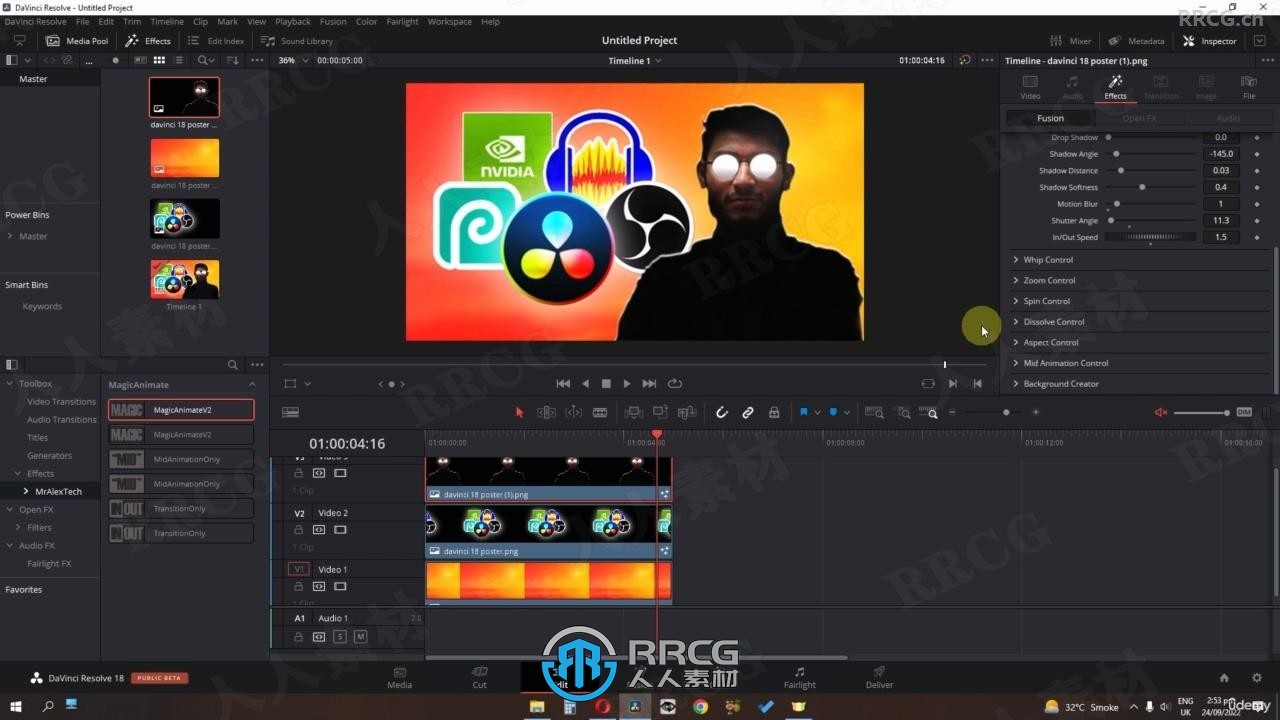Activate the Trim edit mode tool

546,412
